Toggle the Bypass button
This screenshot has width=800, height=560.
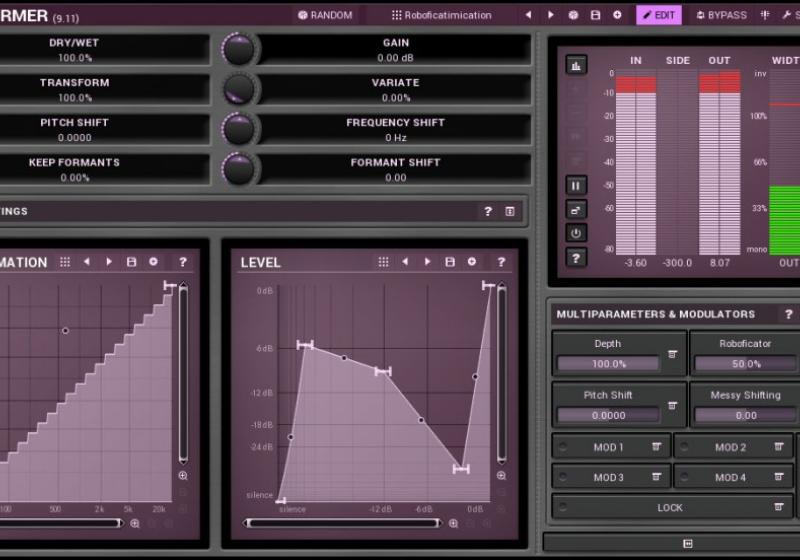(719, 15)
